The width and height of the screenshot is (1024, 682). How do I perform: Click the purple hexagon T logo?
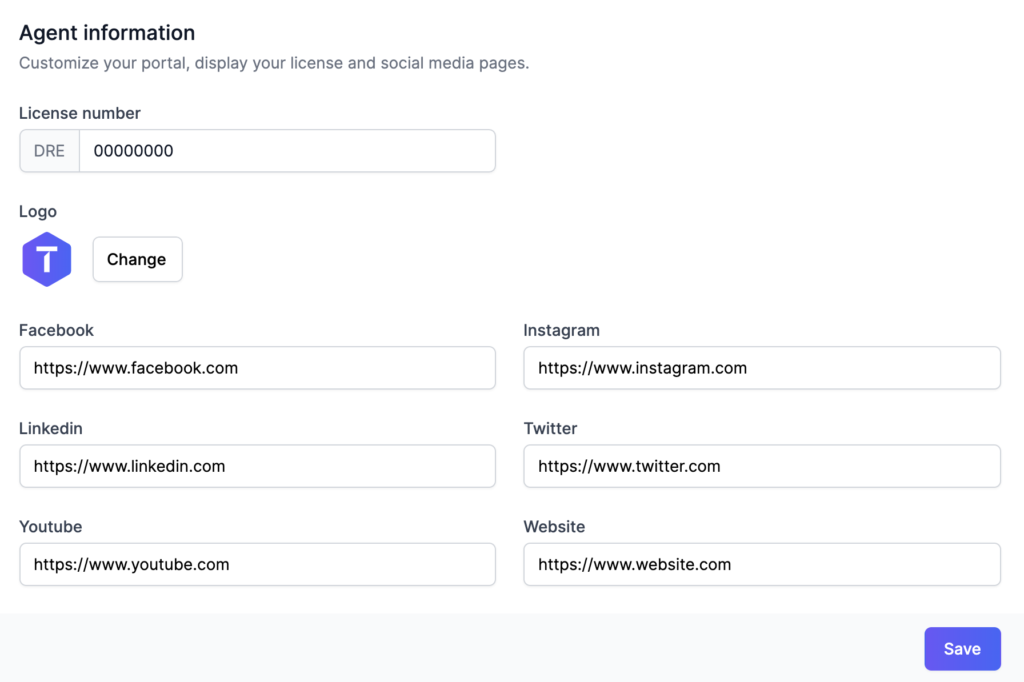click(46, 259)
